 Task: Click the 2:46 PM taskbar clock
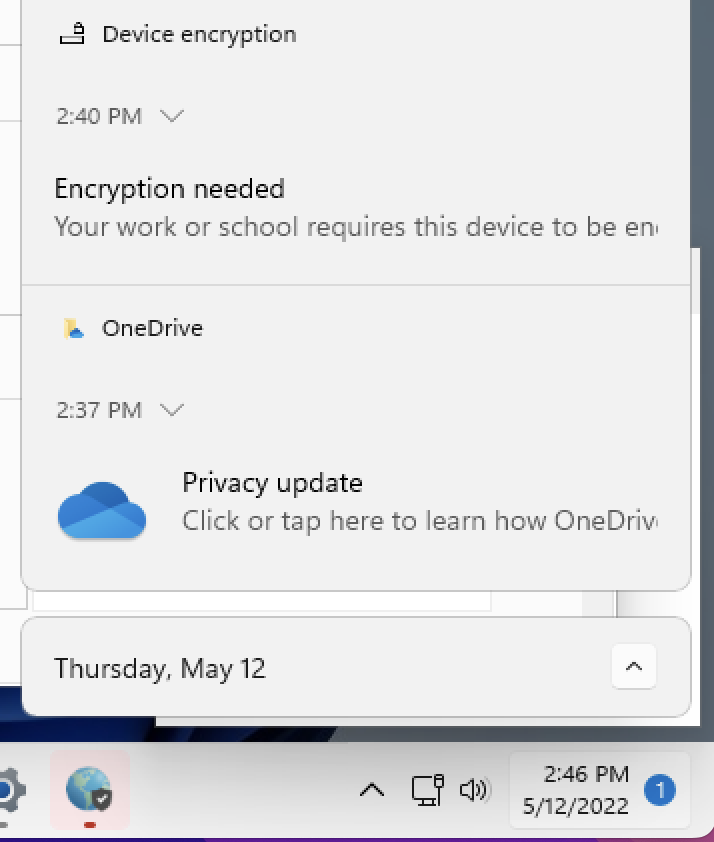pyautogui.click(x=575, y=790)
